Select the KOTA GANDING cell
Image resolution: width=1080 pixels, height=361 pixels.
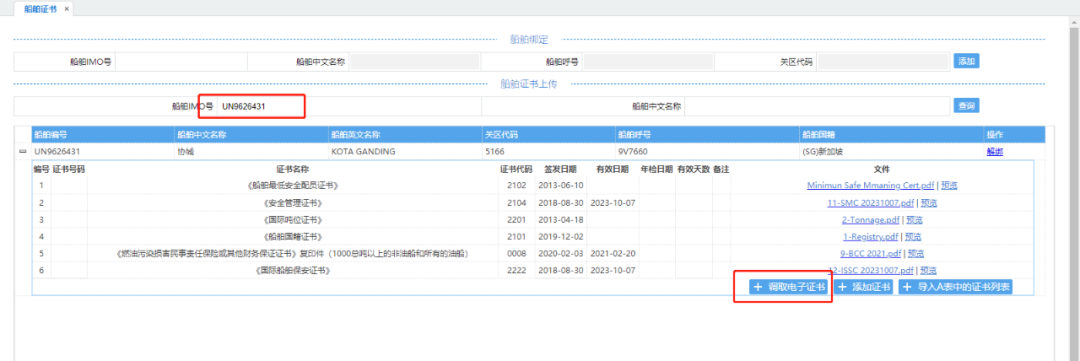405,152
